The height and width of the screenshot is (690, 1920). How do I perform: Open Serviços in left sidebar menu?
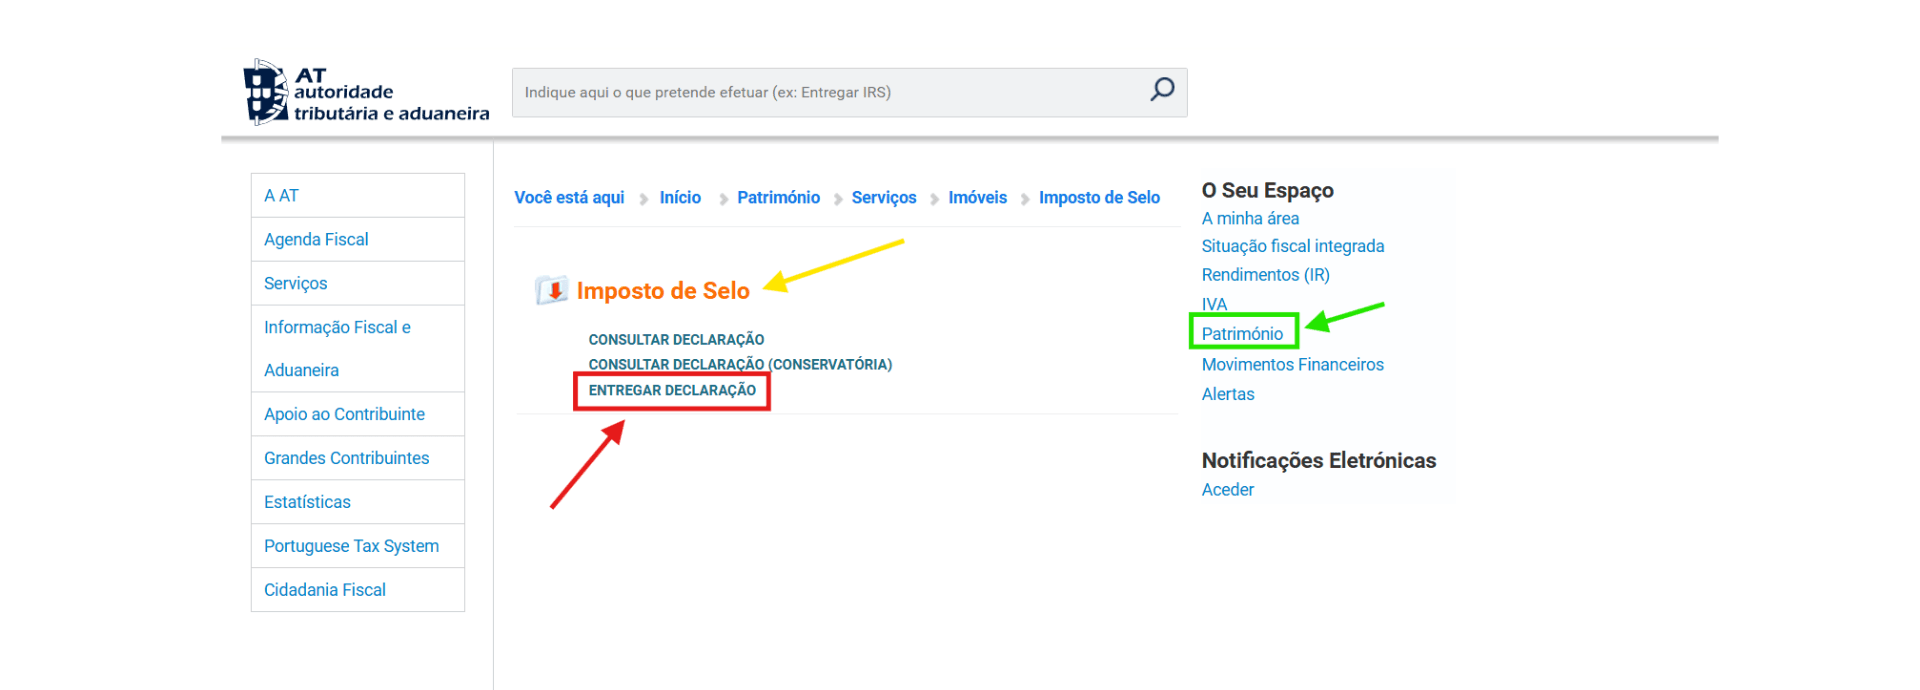[295, 284]
